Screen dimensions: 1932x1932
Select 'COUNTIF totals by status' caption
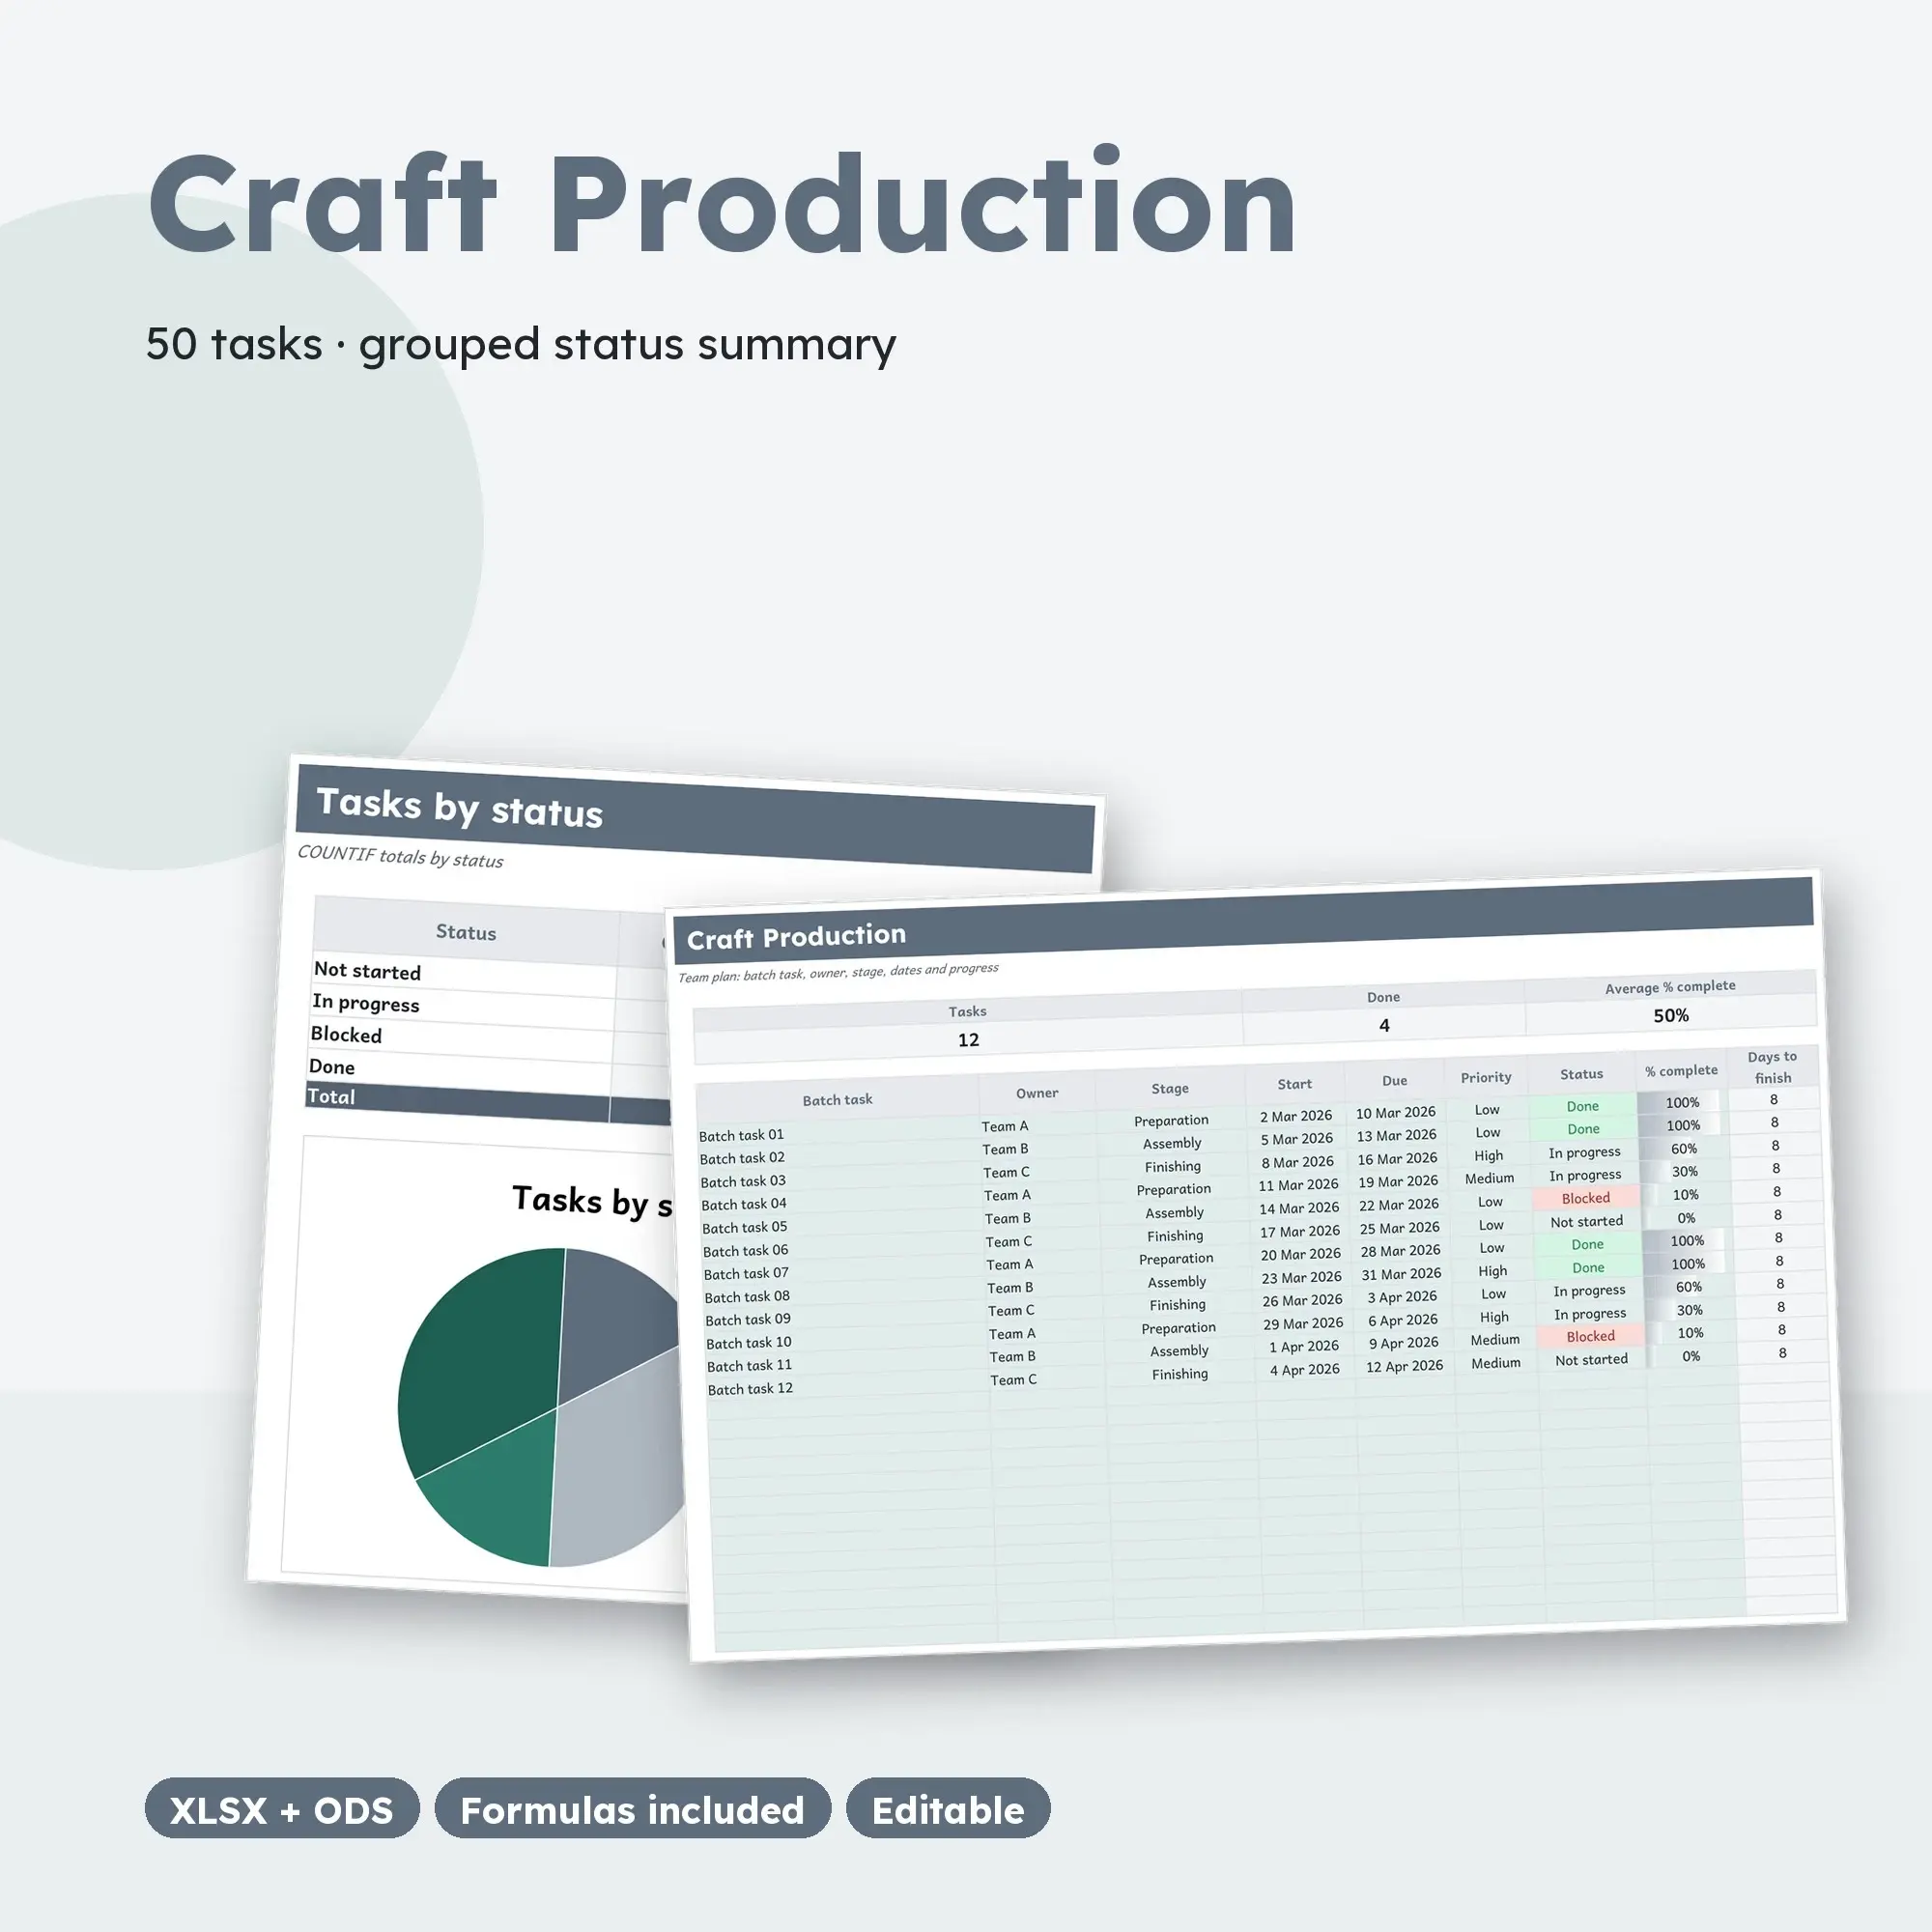pyautogui.click(x=400, y=857)
